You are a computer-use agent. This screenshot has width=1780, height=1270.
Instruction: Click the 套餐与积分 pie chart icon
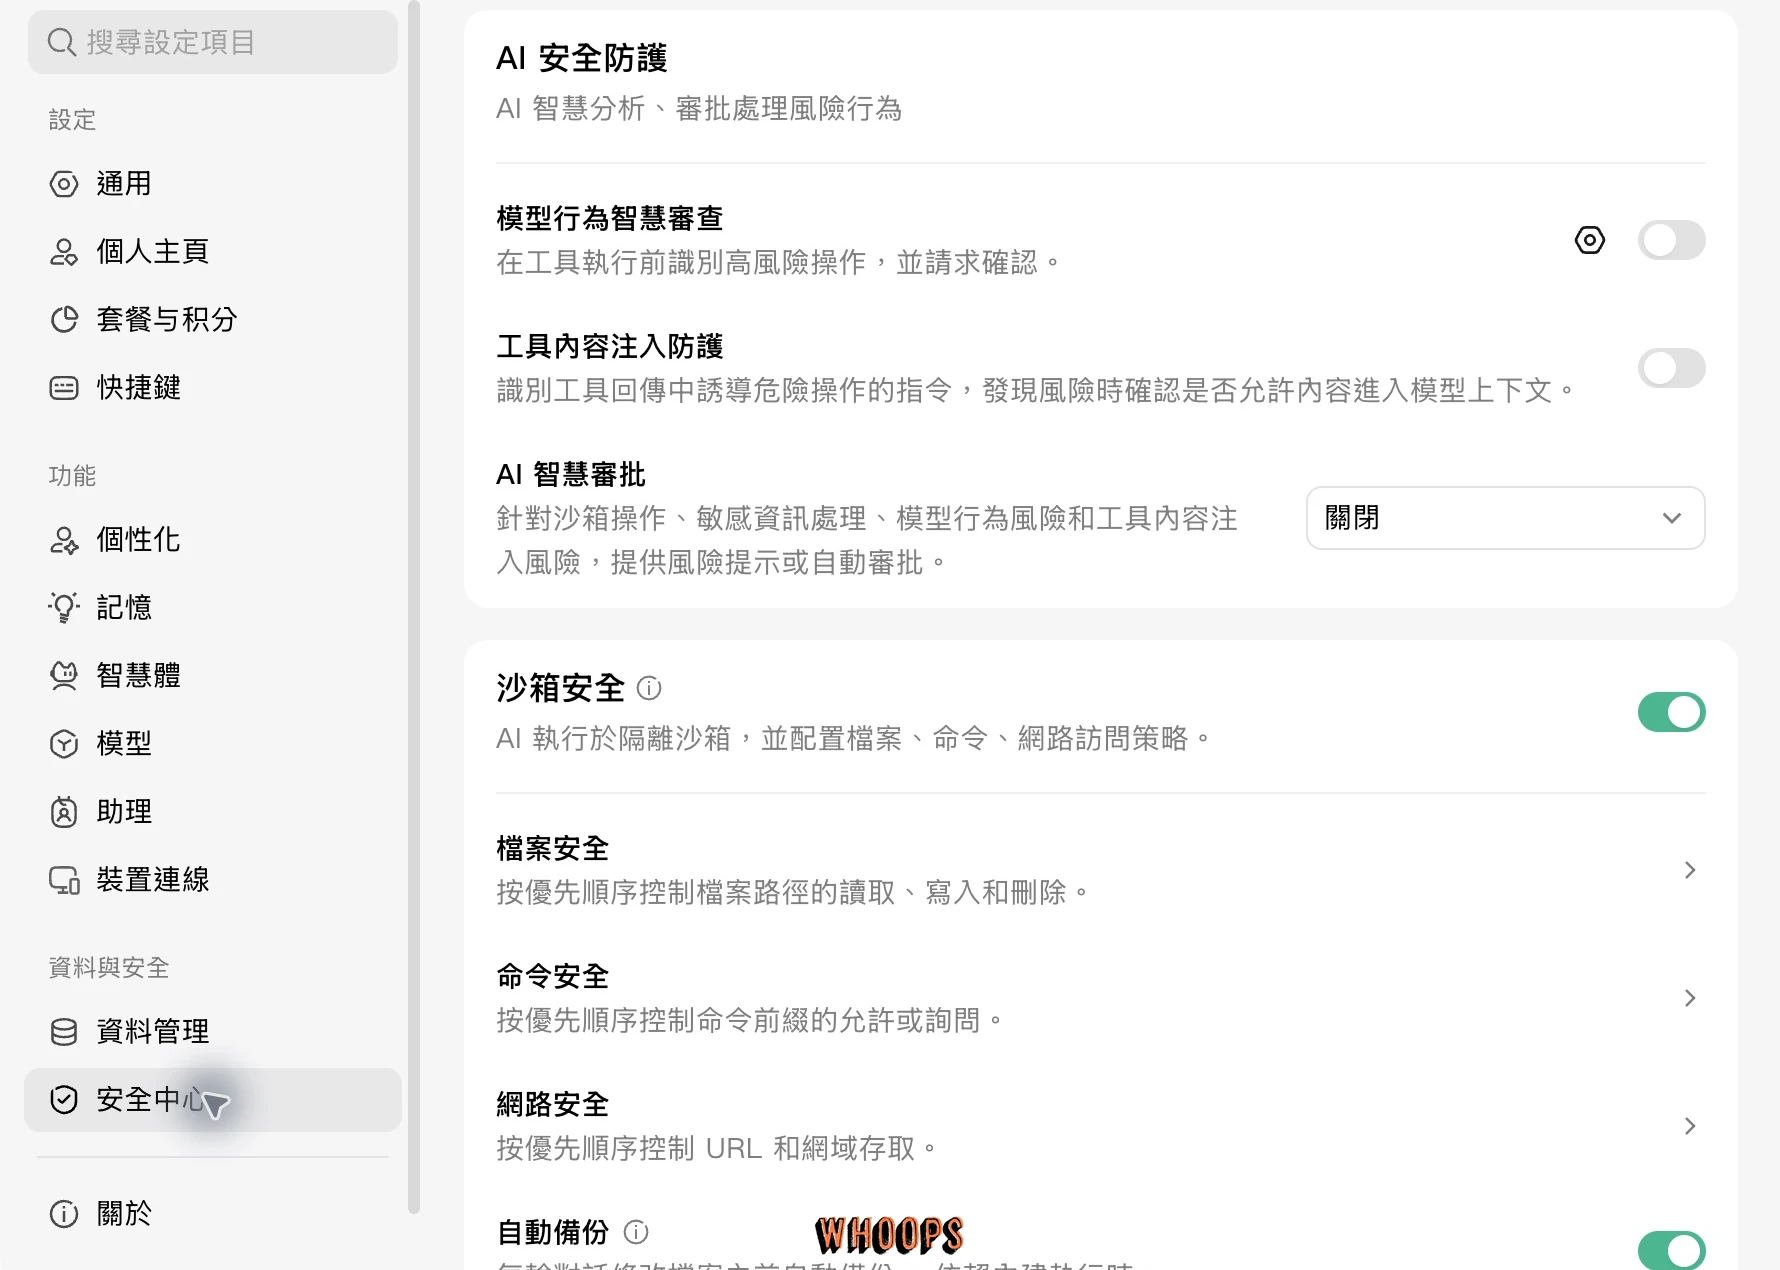click(x=64, y=320)
